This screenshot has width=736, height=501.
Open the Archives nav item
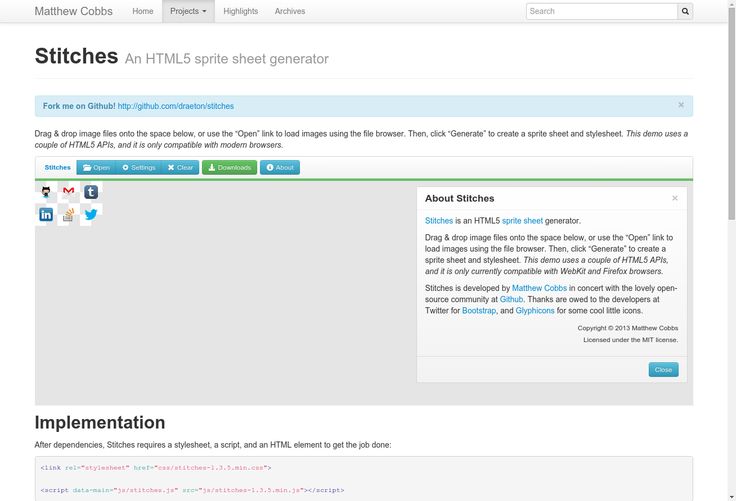pos(290,11)
